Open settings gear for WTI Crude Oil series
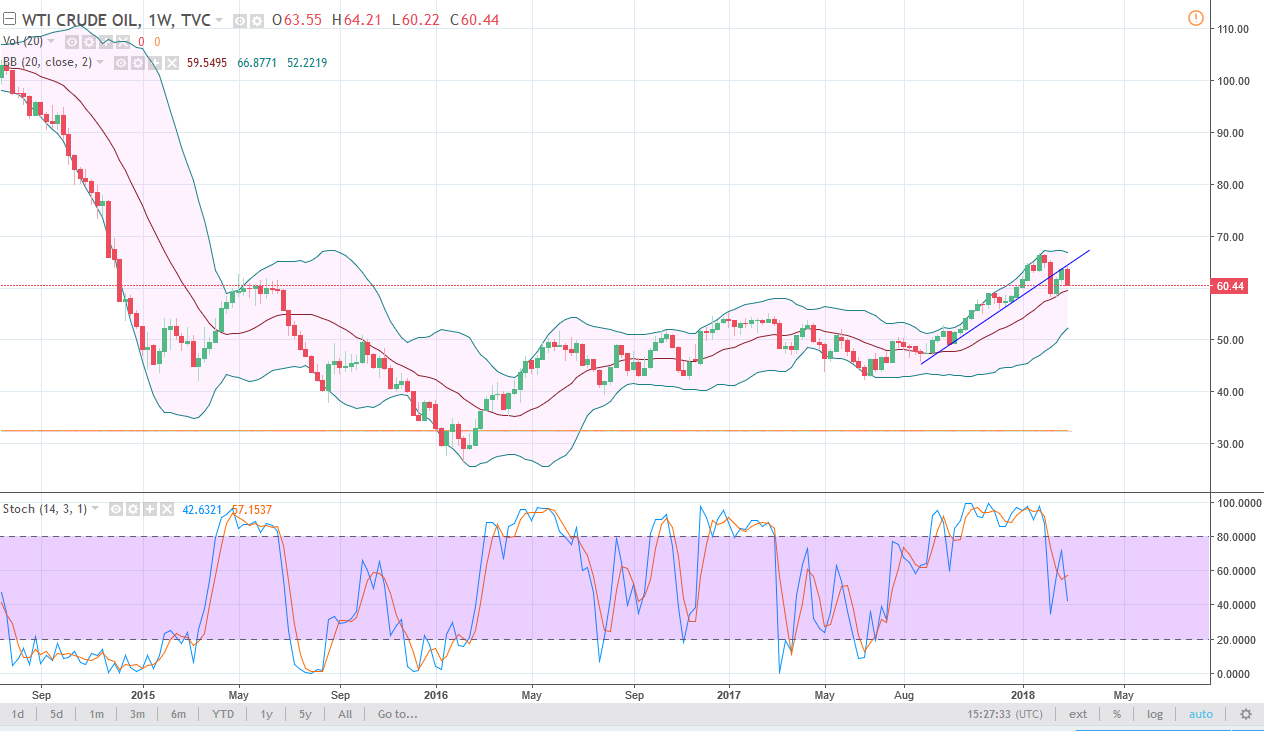 coord(257,20)
